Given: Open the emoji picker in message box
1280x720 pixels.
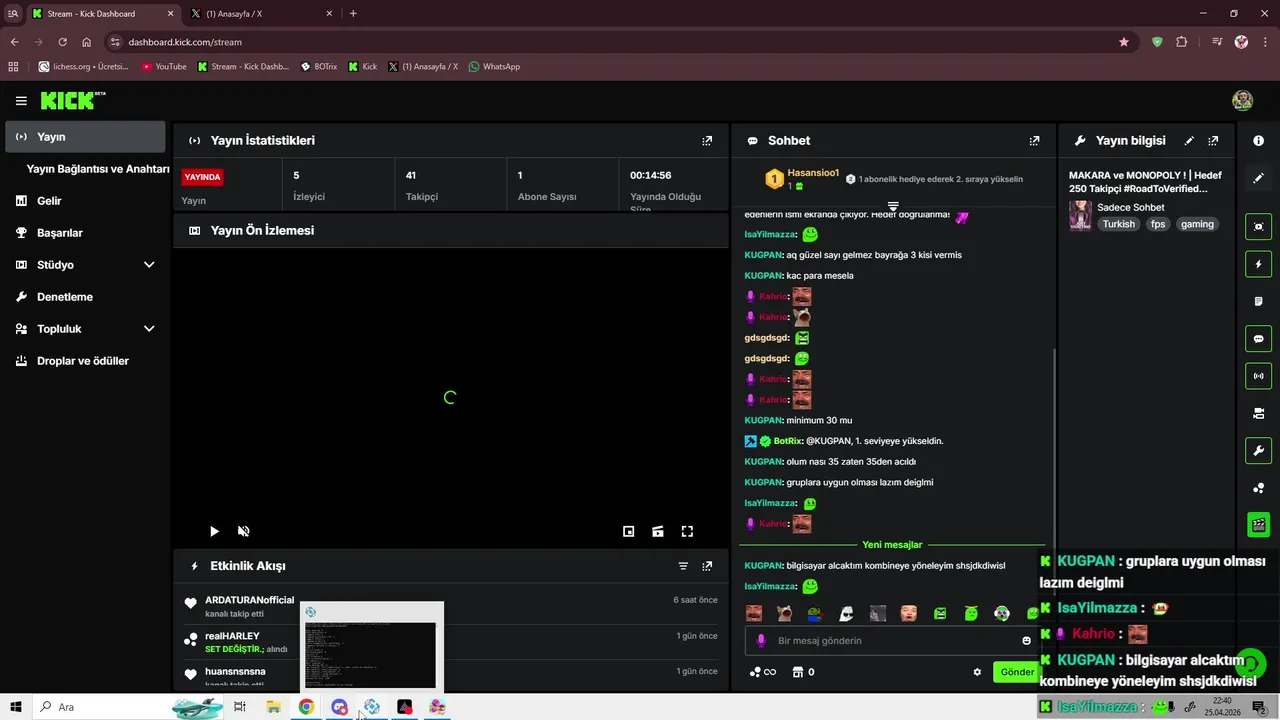Looking at the screenshot, I should pyautogui.click(x=1026, y=641).
